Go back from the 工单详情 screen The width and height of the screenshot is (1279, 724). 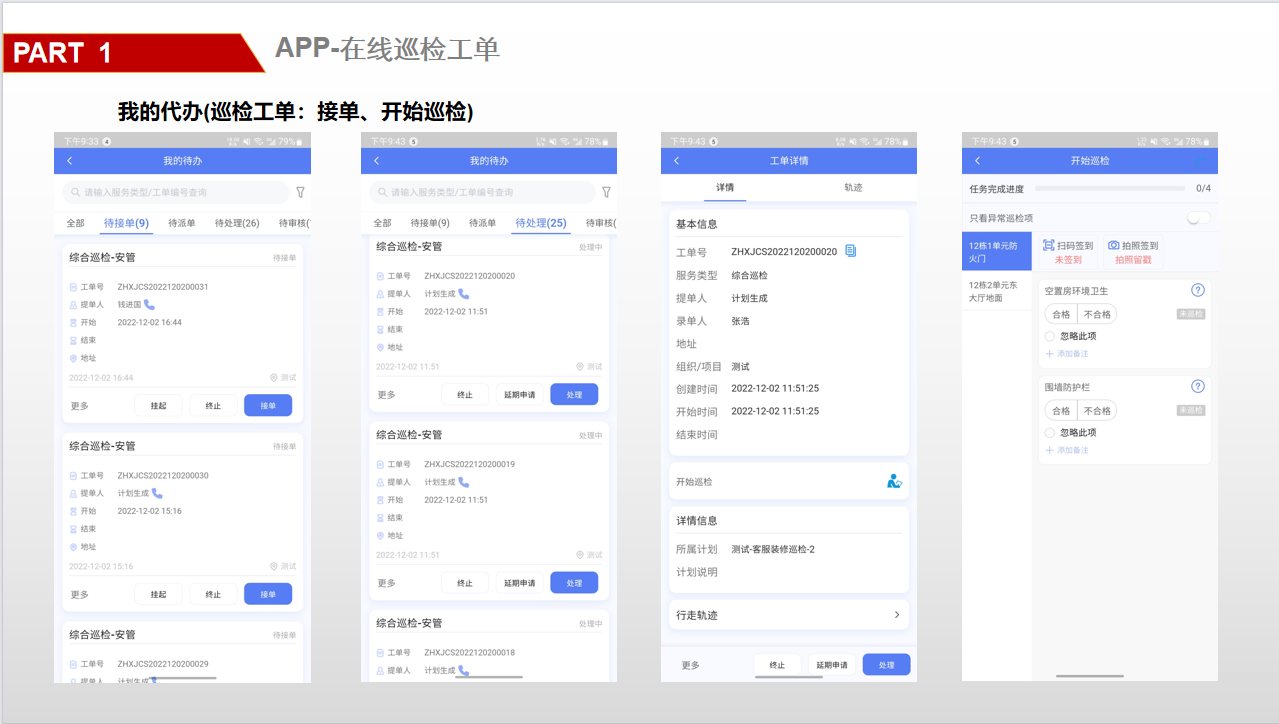point(677,161)
